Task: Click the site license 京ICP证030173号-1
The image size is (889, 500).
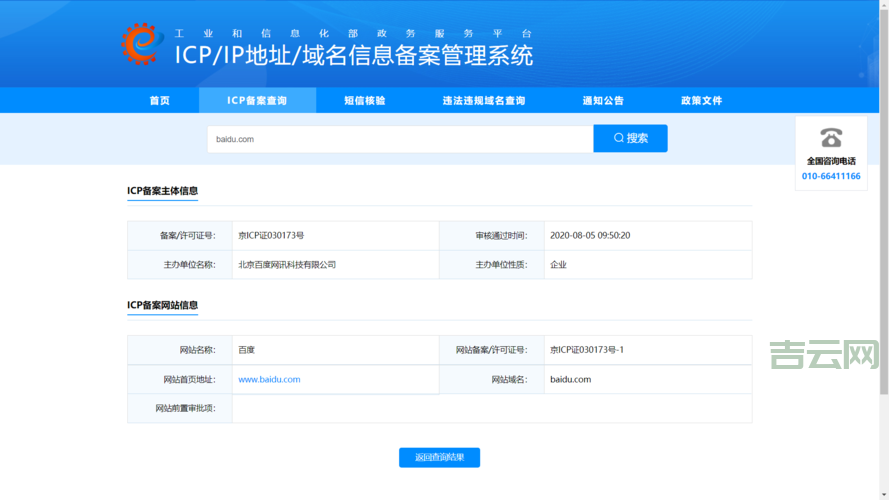Action: coord(587,350)
